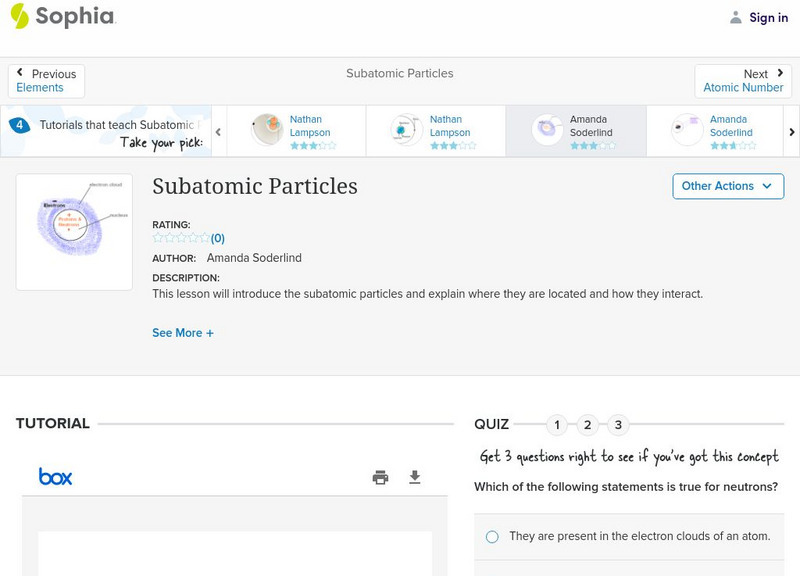Image resolution: width=800 pixels, height=576 pixels.
Task: Click the Sign in user icon
Action: click(x=736, y=17)
